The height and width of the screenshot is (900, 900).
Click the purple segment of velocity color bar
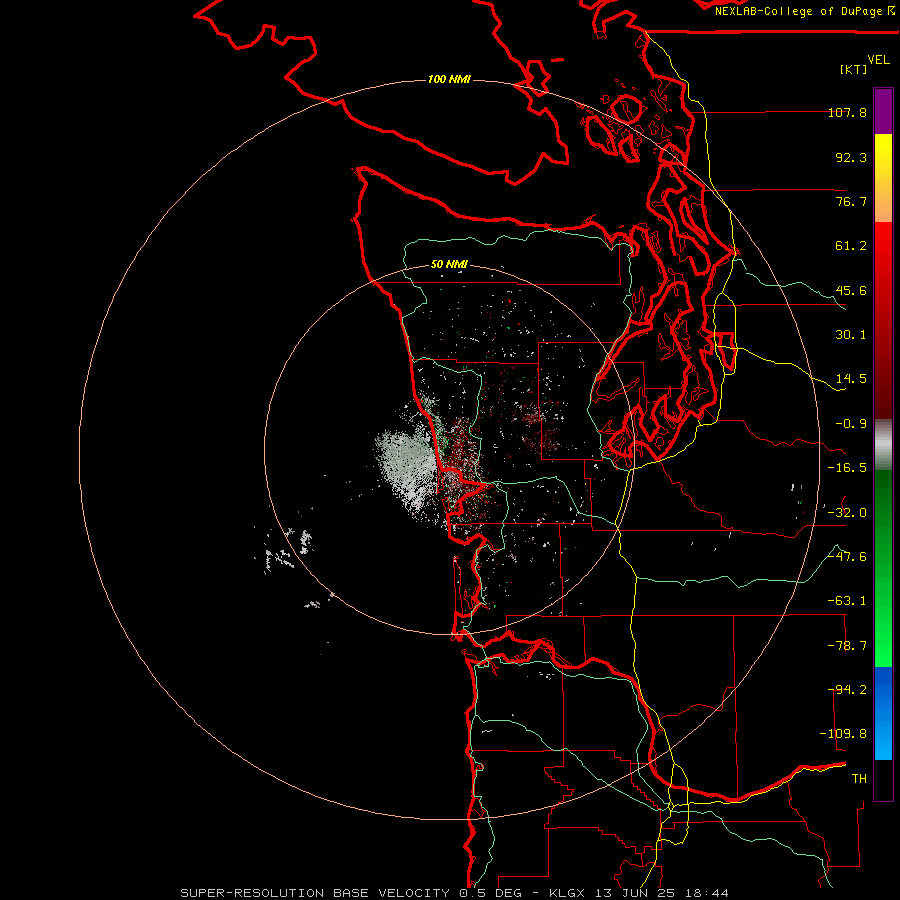[x=883, y=111]
